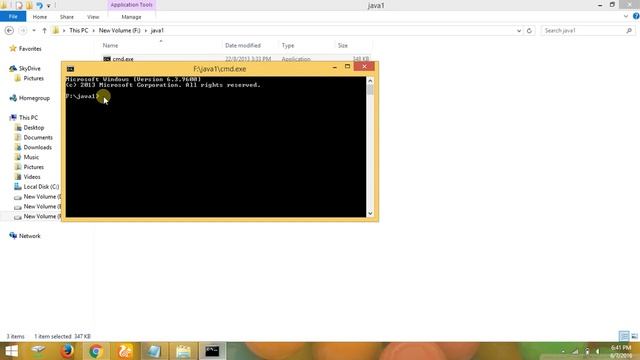
Task: Open Explorer help question mark icon
Action: (x=636, y=16)
